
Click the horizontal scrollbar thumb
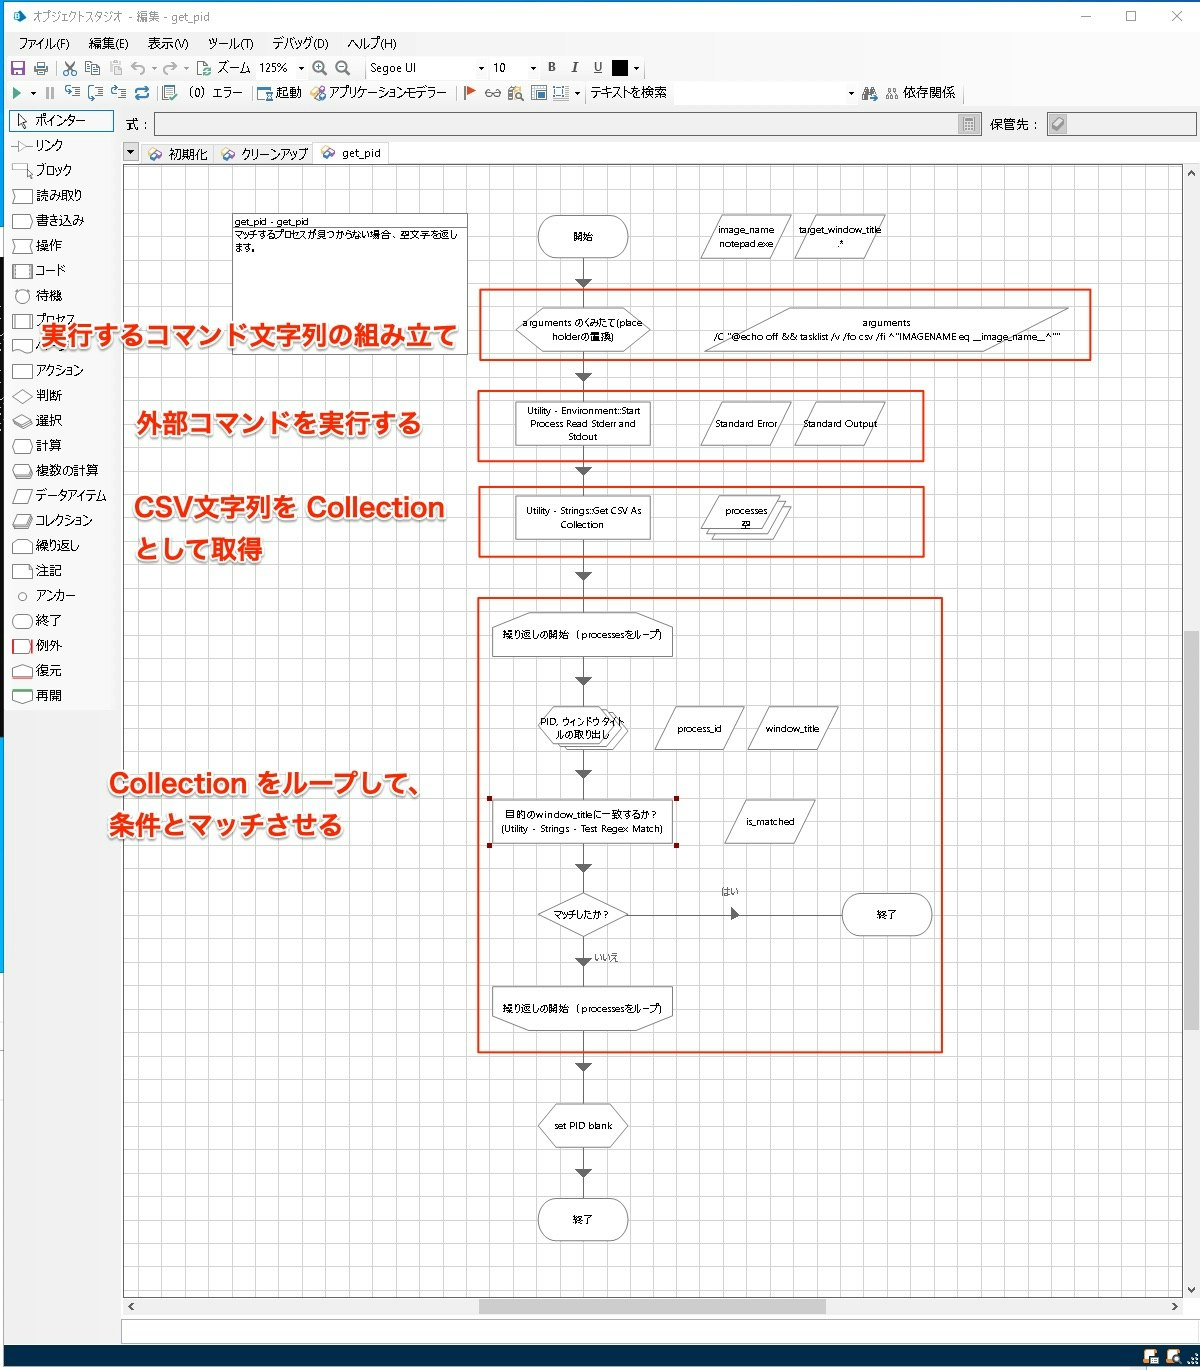click(652, 1306)
